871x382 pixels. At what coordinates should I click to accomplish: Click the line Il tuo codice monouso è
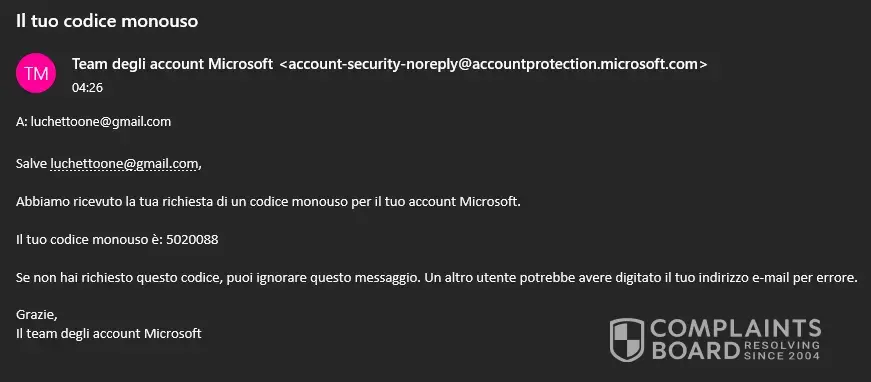pyautogui.click(x=117, y=240)
